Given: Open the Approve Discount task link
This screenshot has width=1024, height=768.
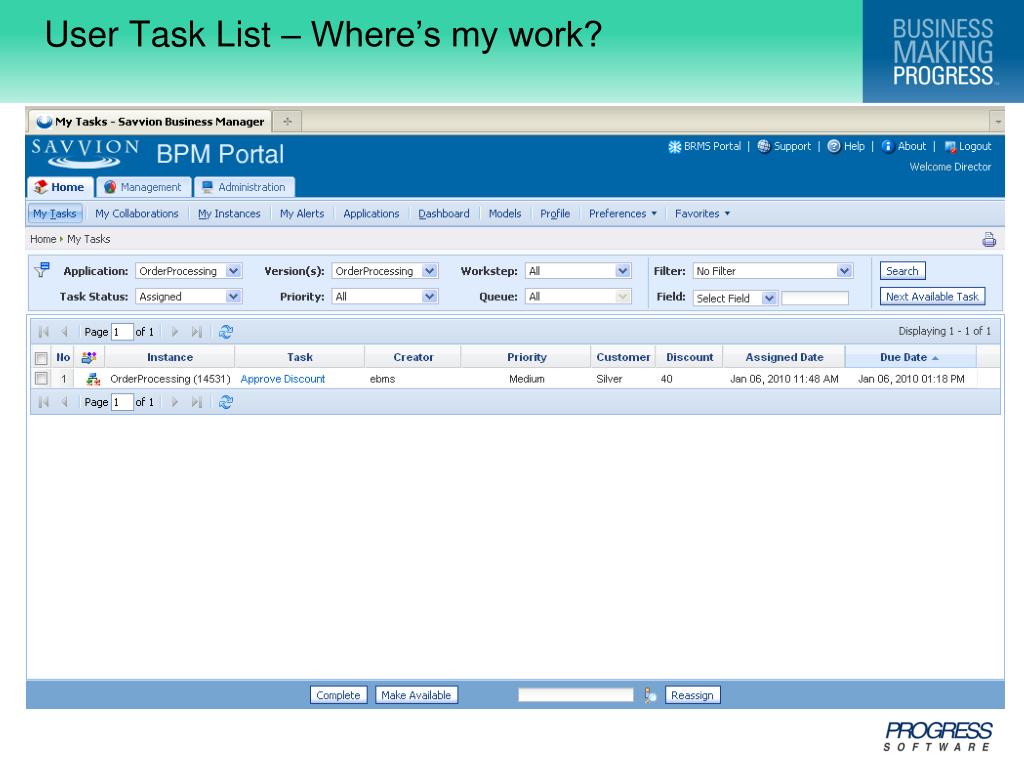Looking at the screenshot, I should (x=283, y=379).
